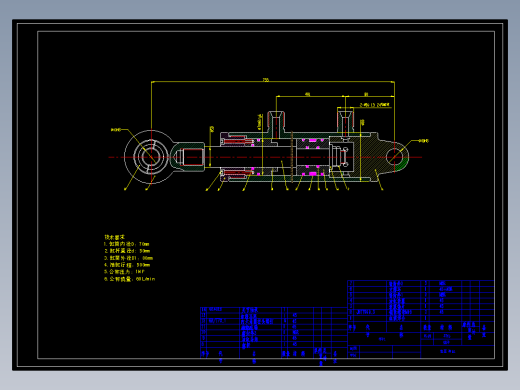The image size is (520, 390).
Task: Click the rod-side oil port fitting
Action: coord(276,123)
